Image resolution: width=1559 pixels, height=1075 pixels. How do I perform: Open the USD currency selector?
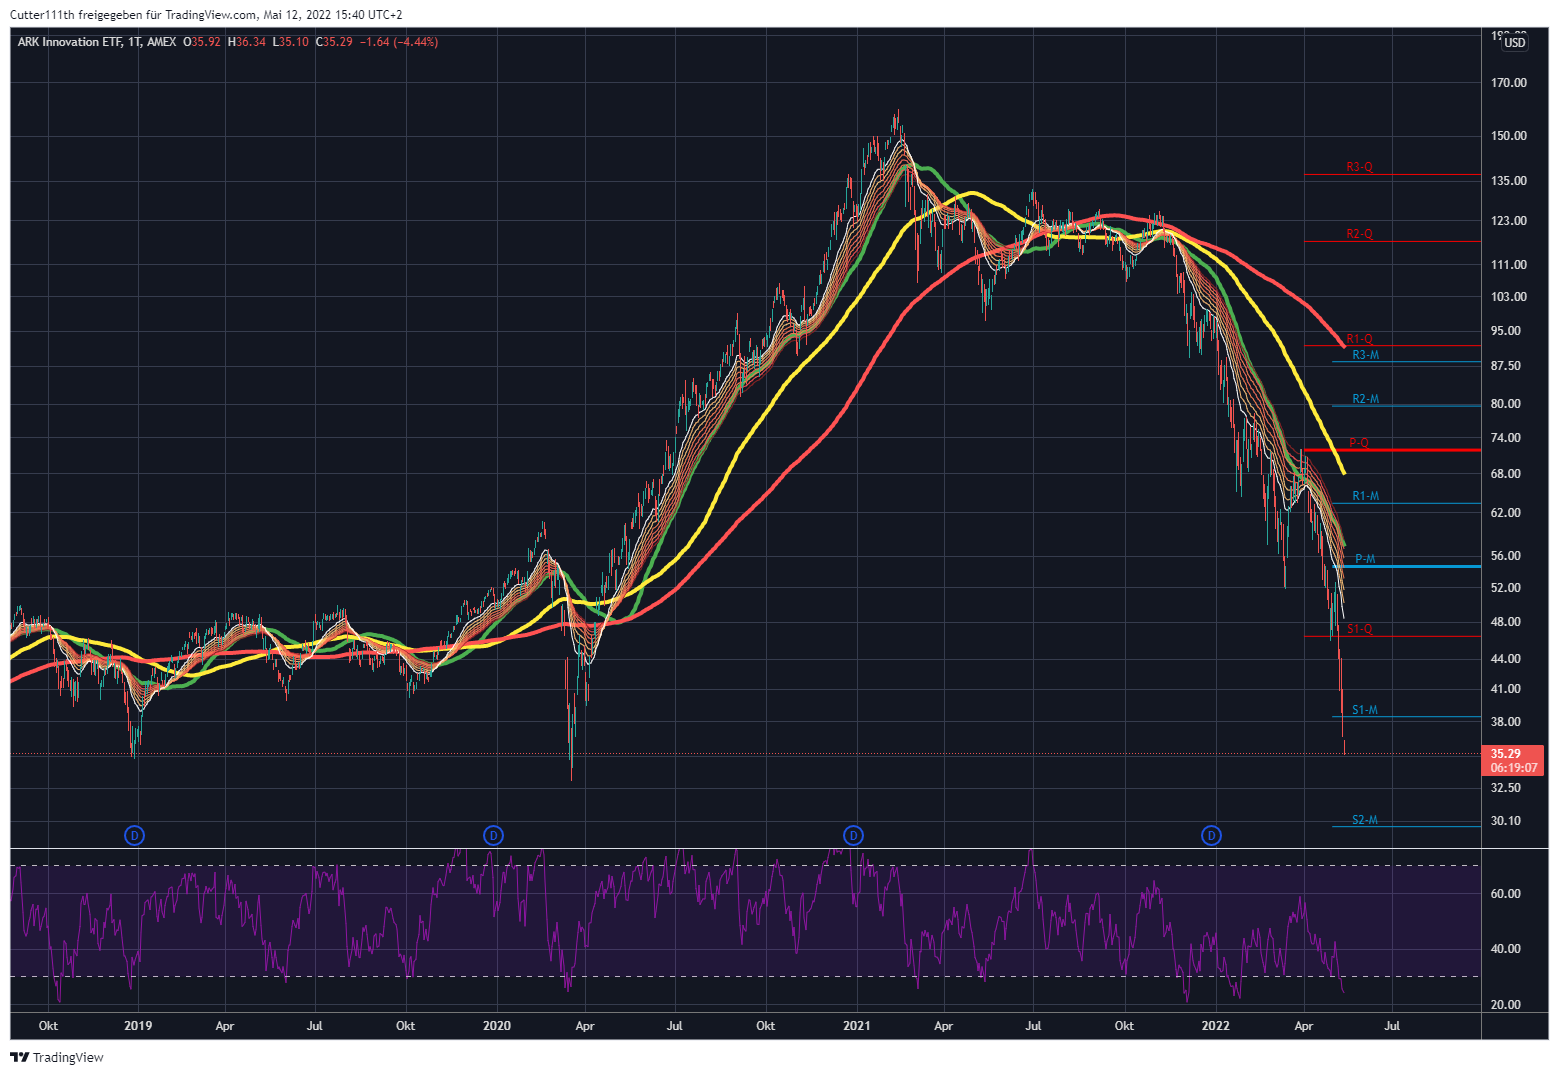point(1515,42)
